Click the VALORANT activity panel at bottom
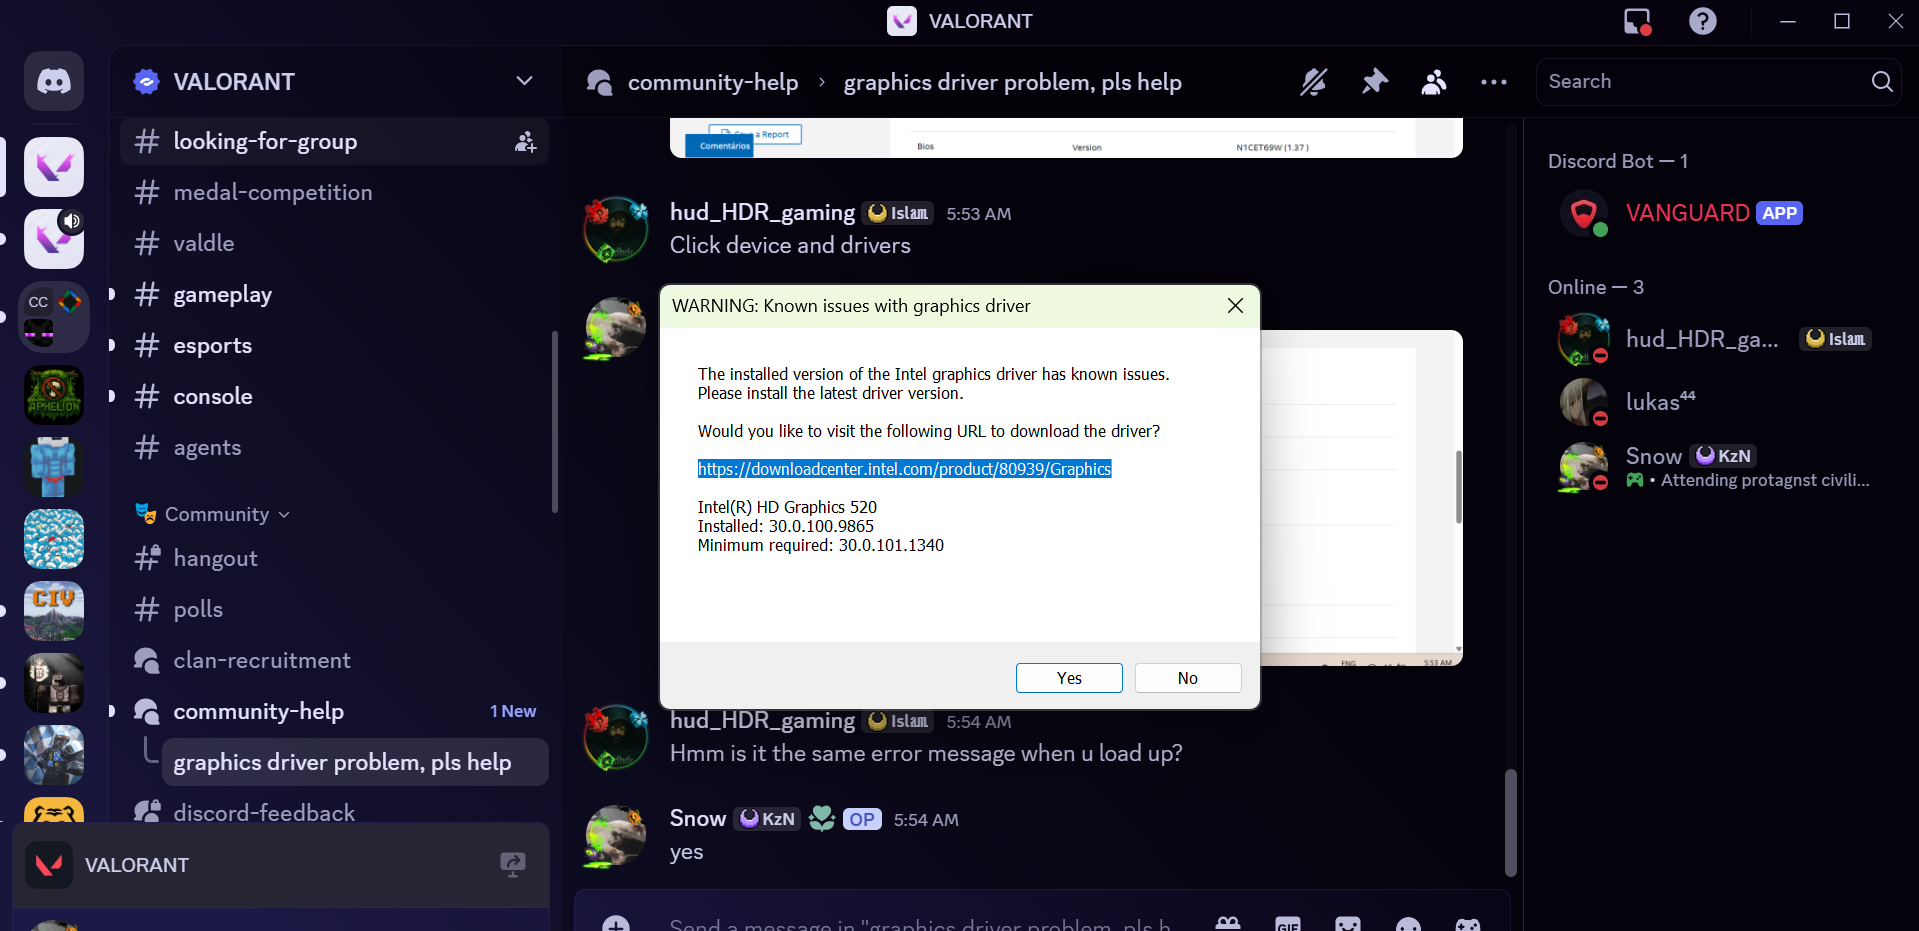The width and height of the screenshot is (1919, 931). (x=281, y=865)
